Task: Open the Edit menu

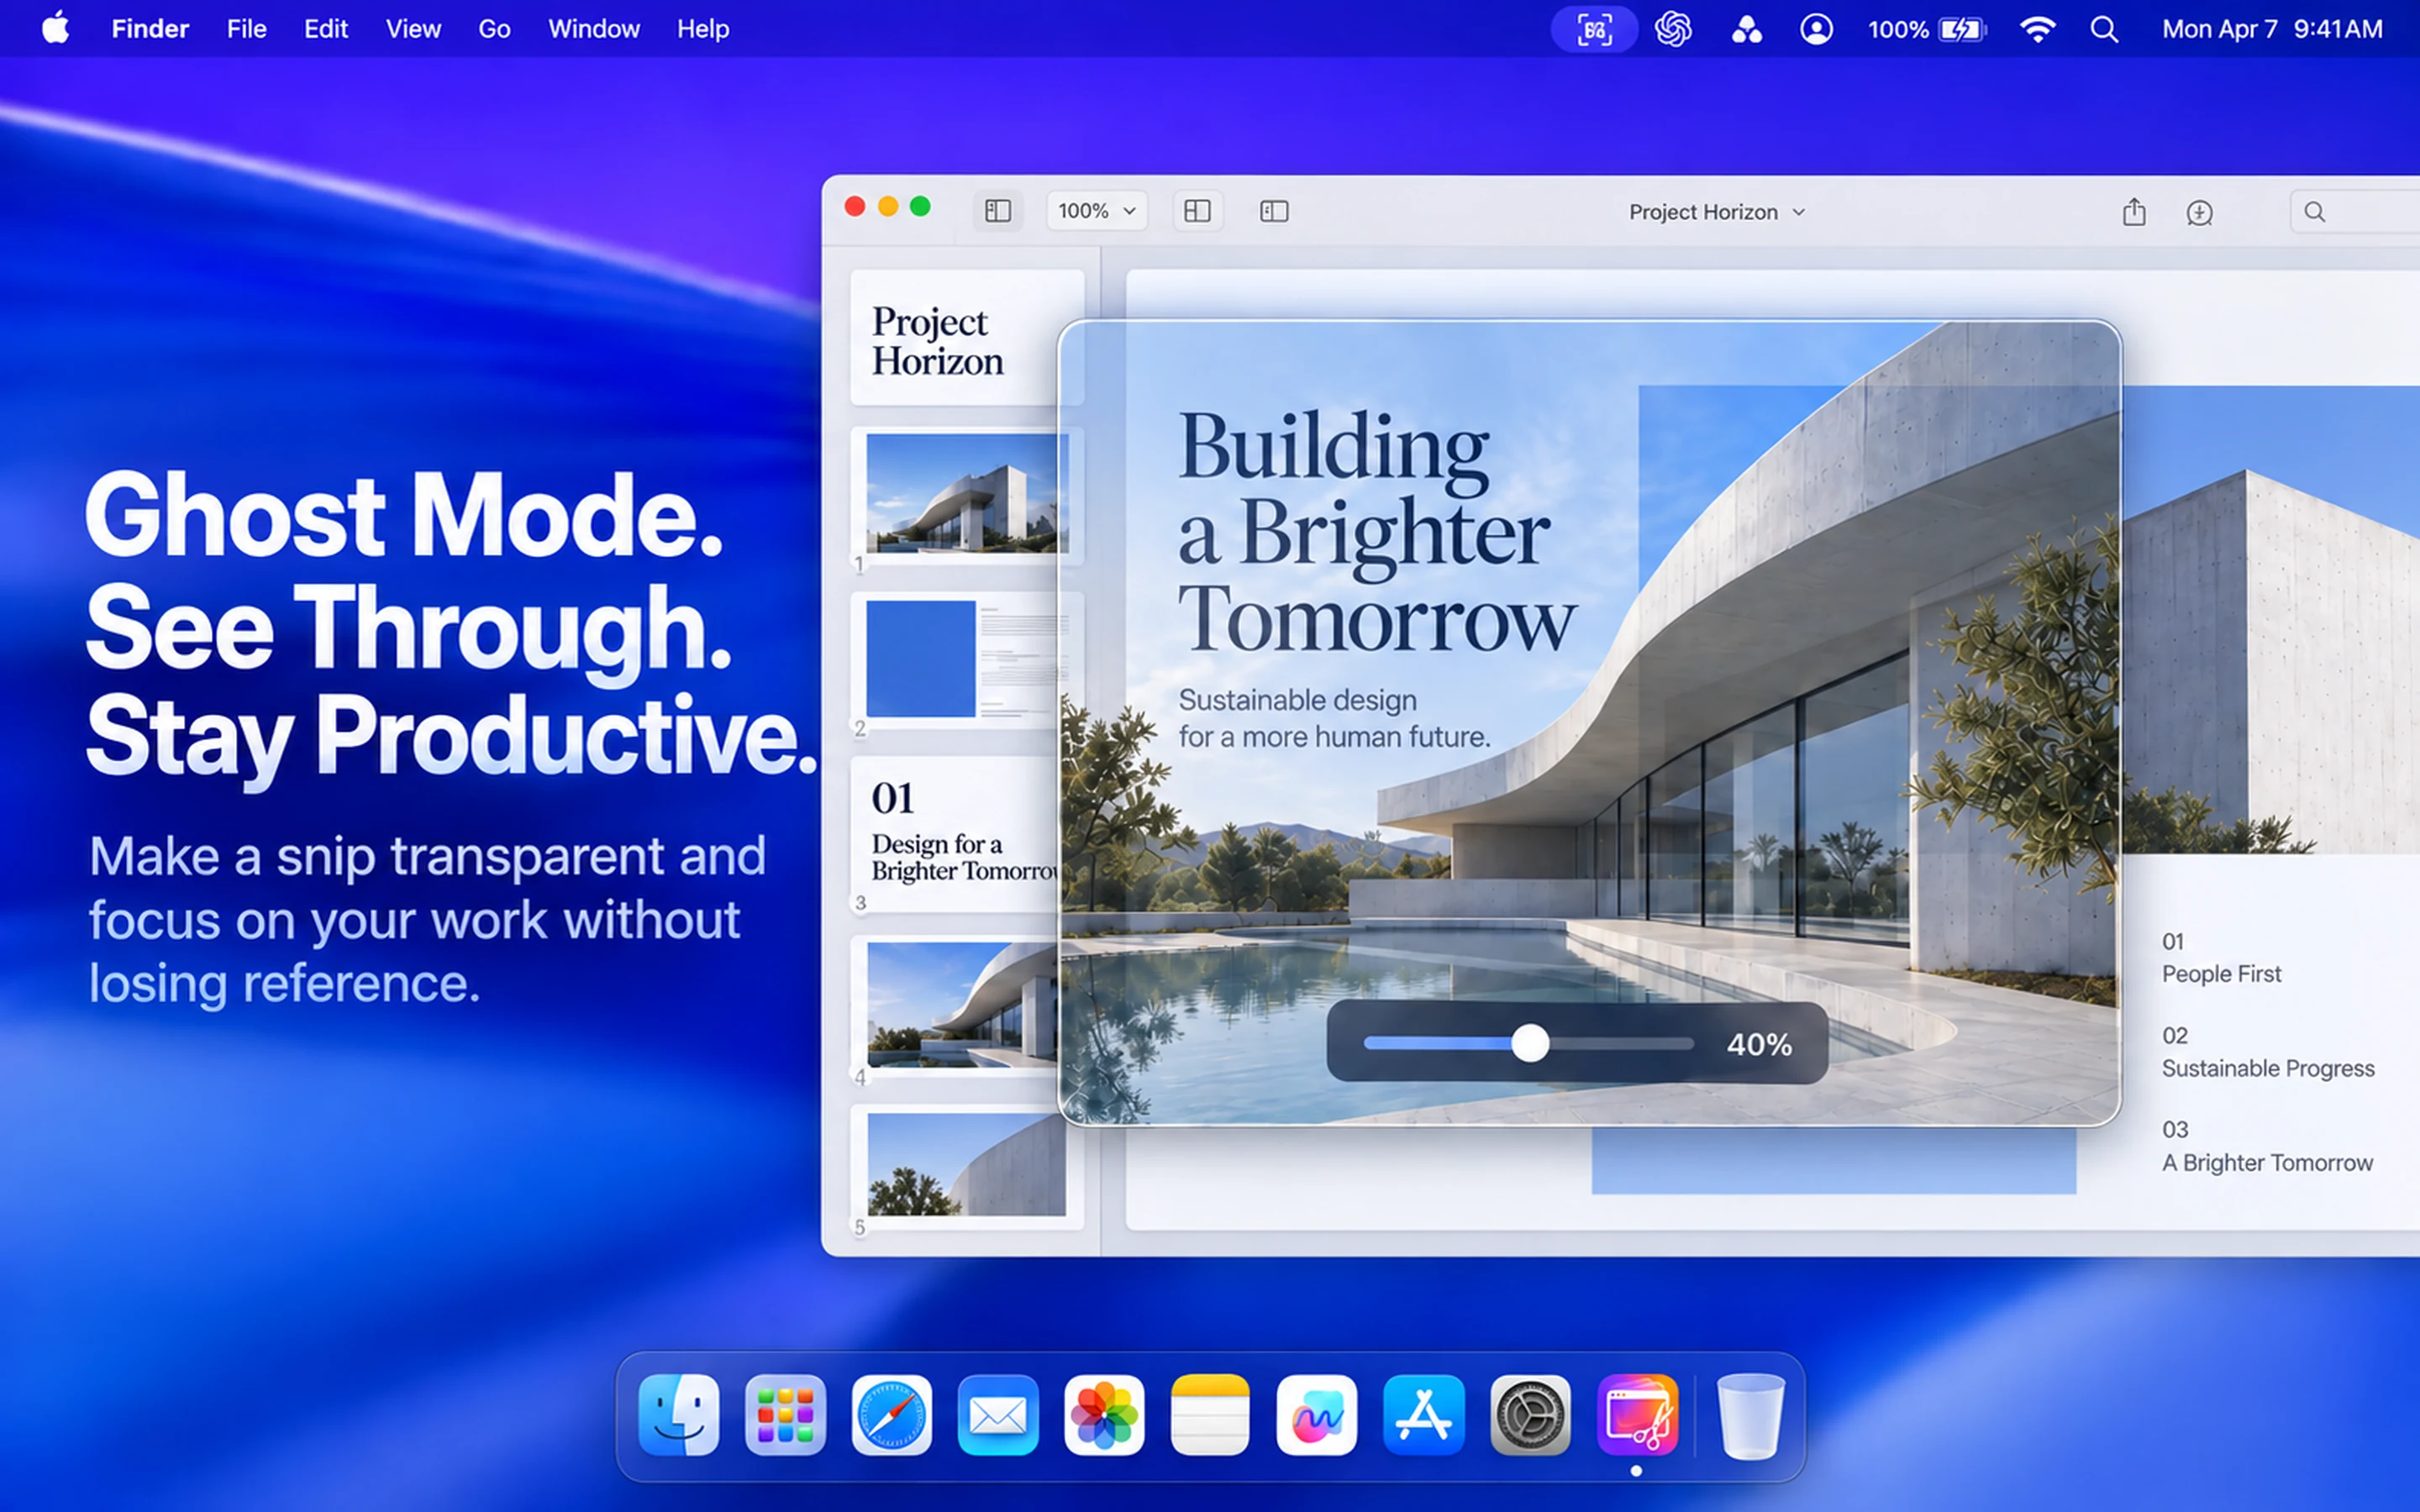Action: [x=326, y=29]
